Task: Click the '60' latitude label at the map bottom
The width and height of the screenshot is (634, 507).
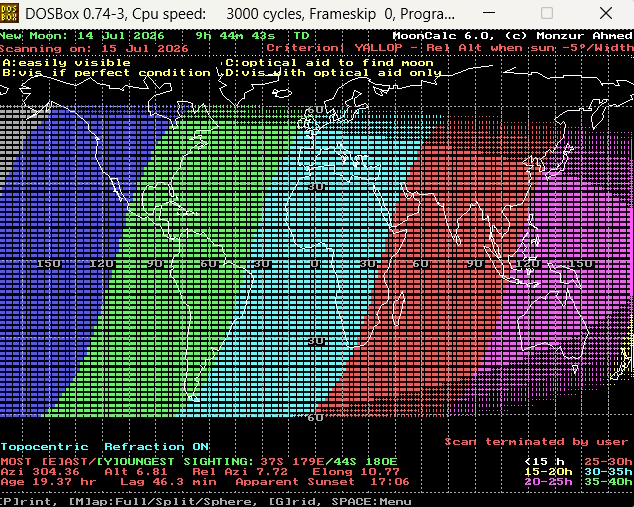Action: click(315, 418)
